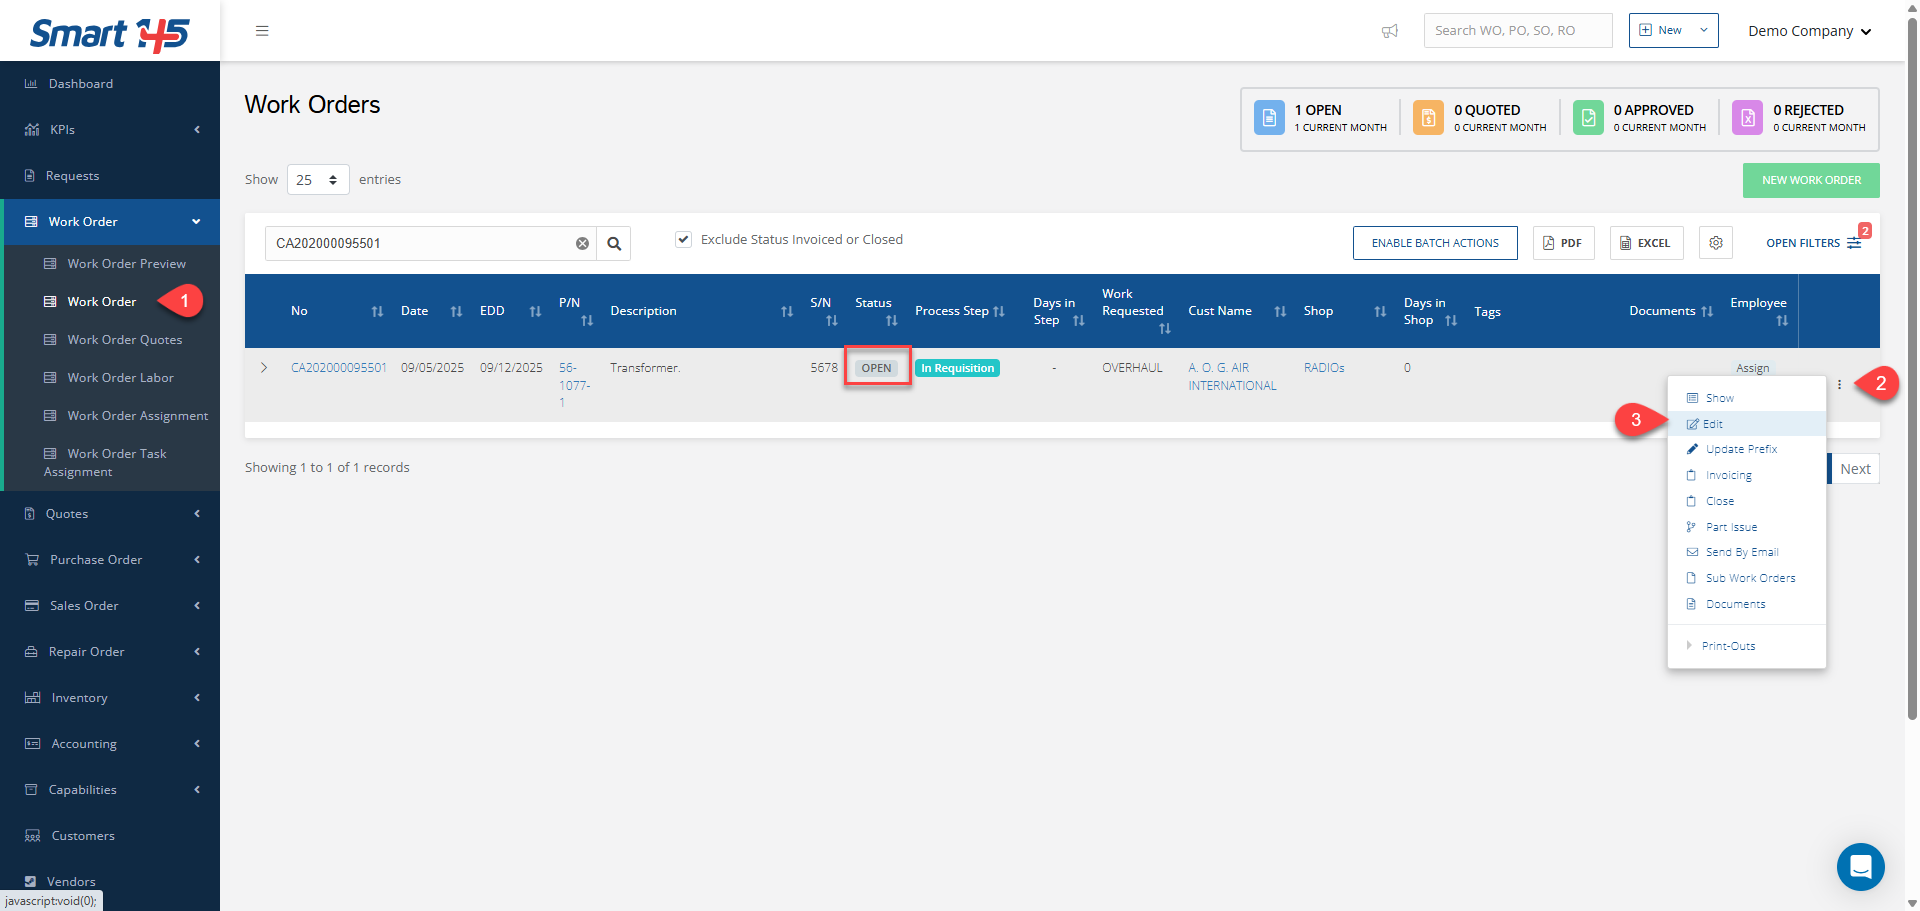Open the New dropdown button

(1673, 30)
